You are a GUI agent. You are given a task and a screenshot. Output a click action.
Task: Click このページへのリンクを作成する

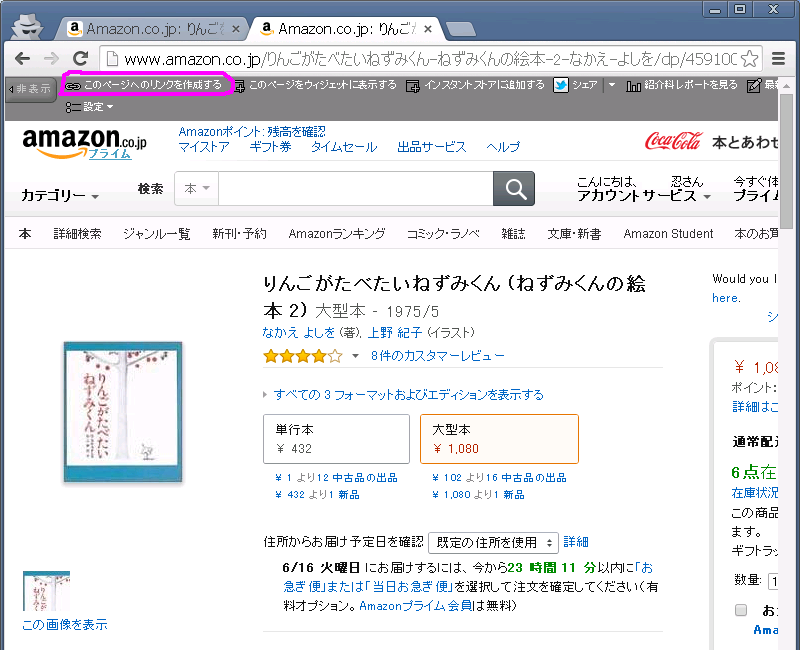[153, 85]
